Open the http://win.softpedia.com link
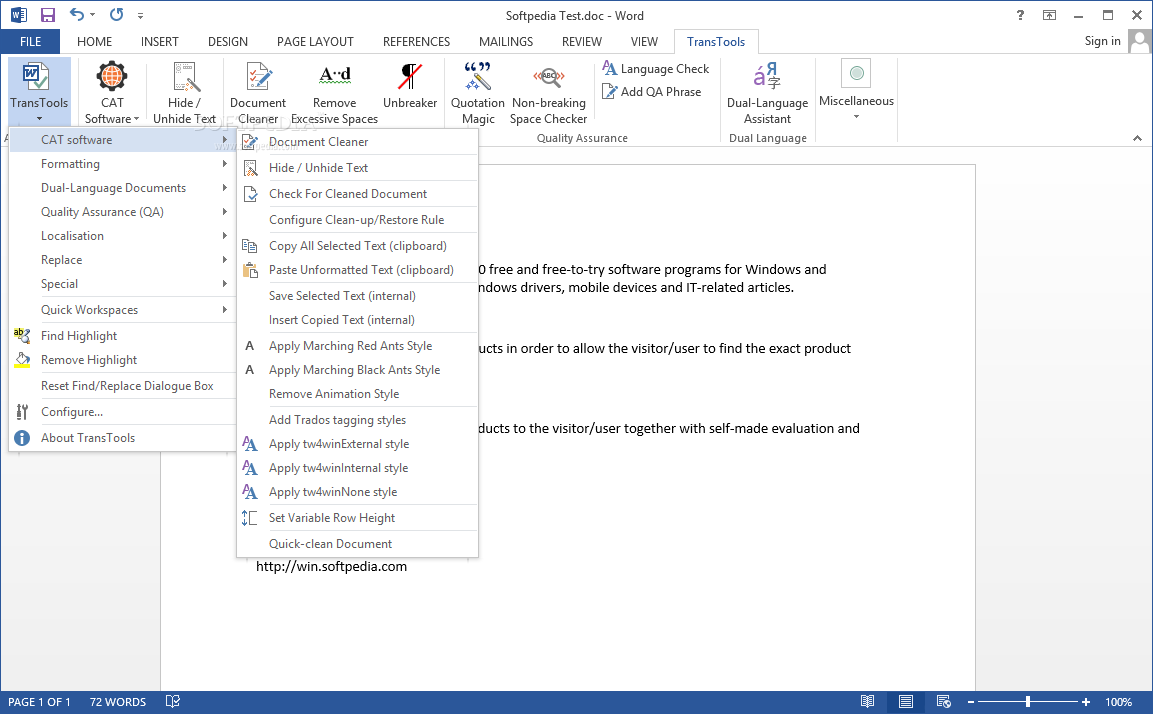1153x714 pixels. [331, 566]
